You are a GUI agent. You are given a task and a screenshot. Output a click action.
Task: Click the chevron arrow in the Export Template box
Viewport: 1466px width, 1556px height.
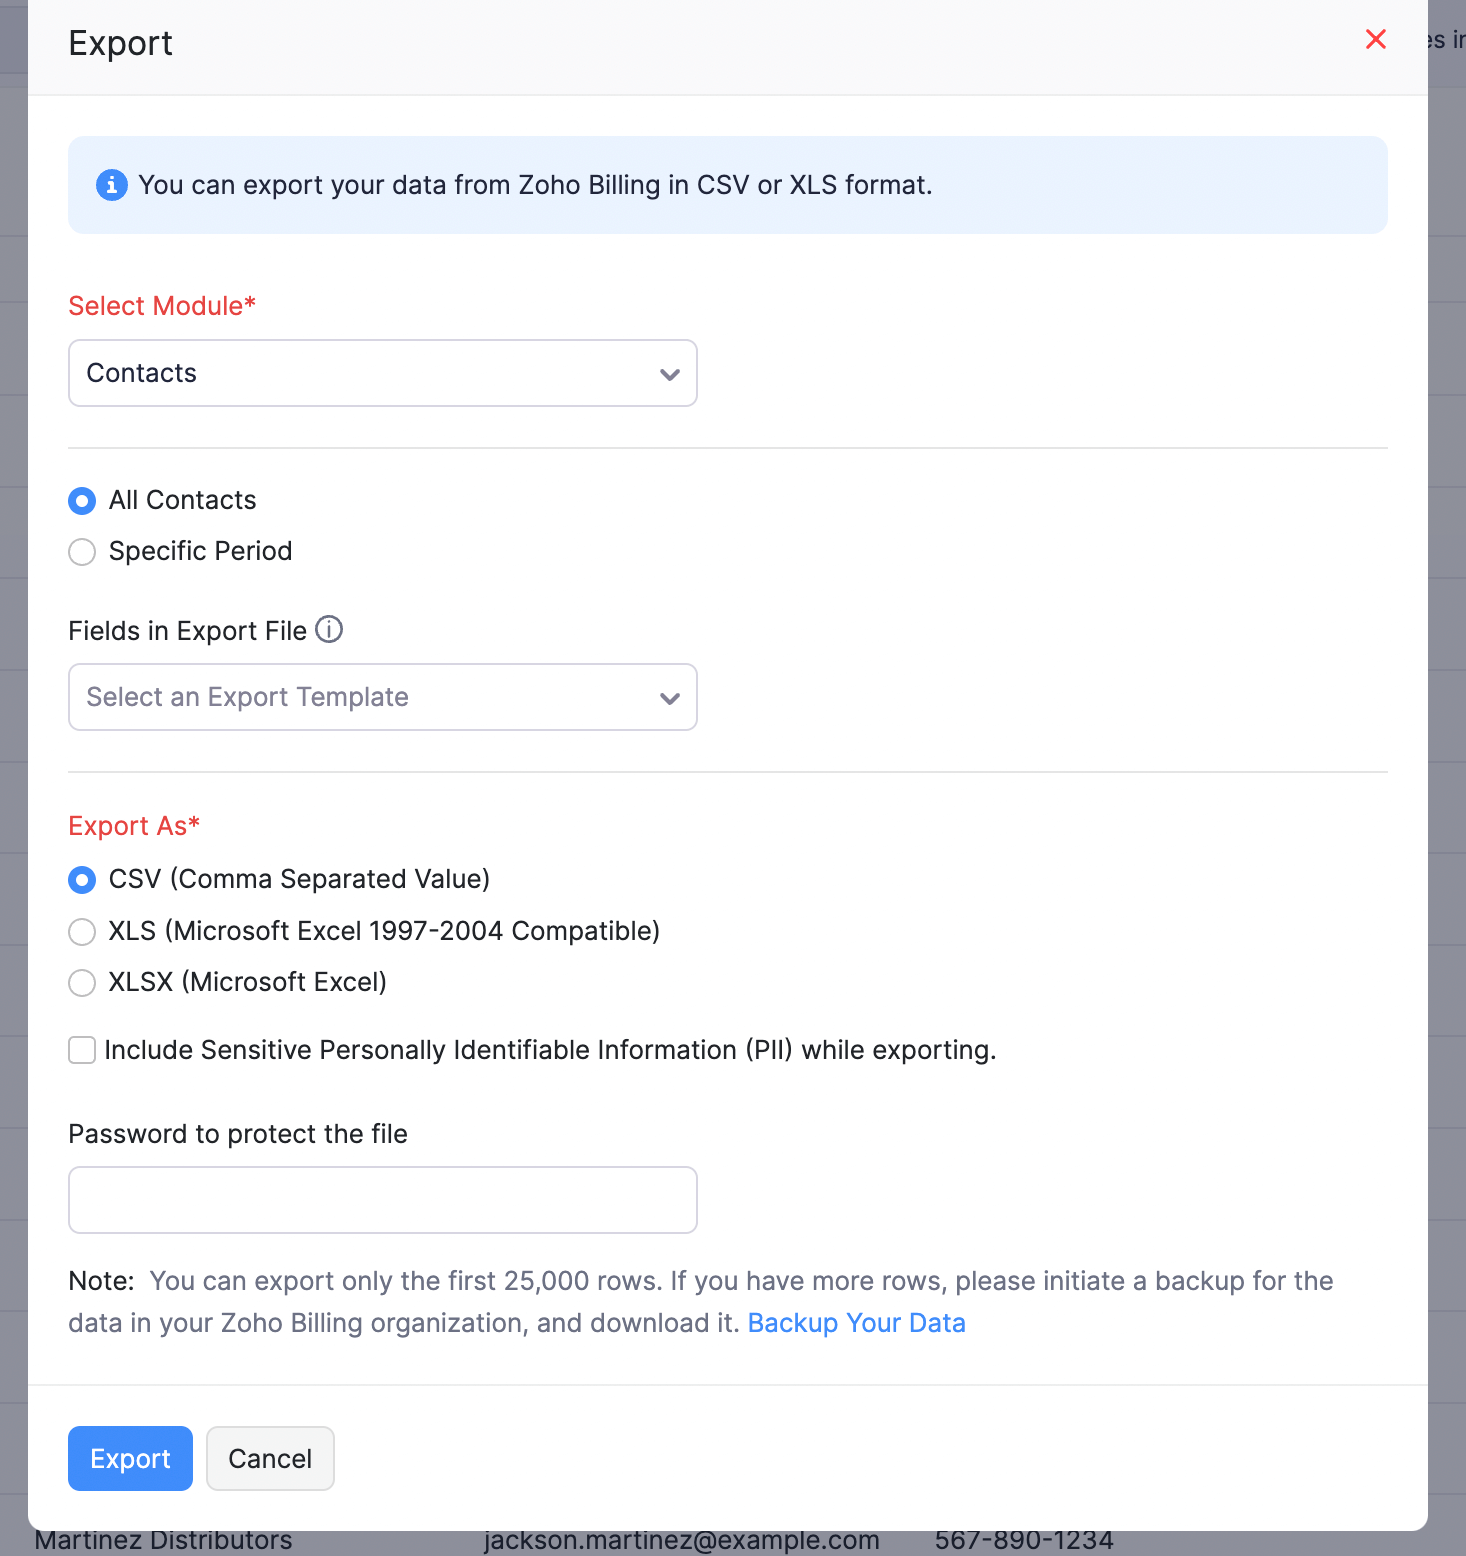click(x=669, y=698)
